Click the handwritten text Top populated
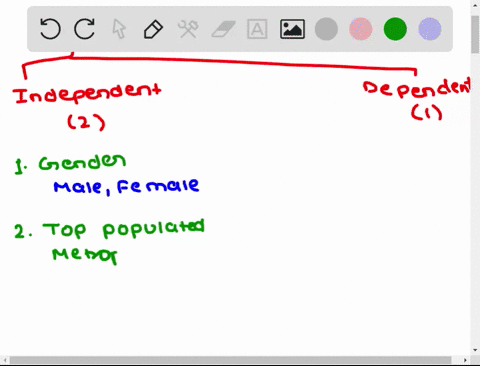 point(123,229)
